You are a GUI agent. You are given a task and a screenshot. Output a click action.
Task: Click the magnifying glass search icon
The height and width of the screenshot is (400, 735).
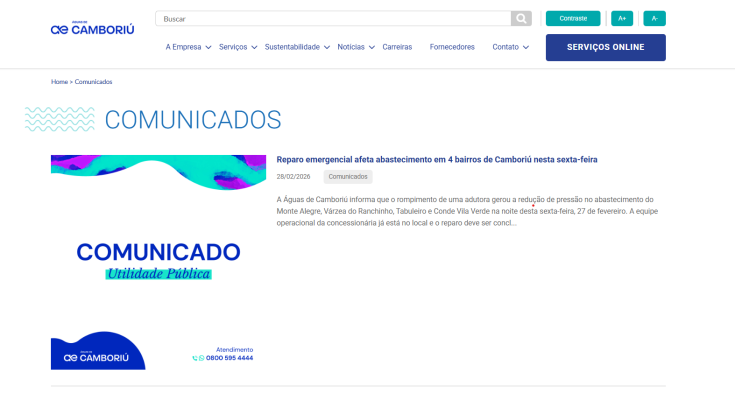tap(521, 18)
